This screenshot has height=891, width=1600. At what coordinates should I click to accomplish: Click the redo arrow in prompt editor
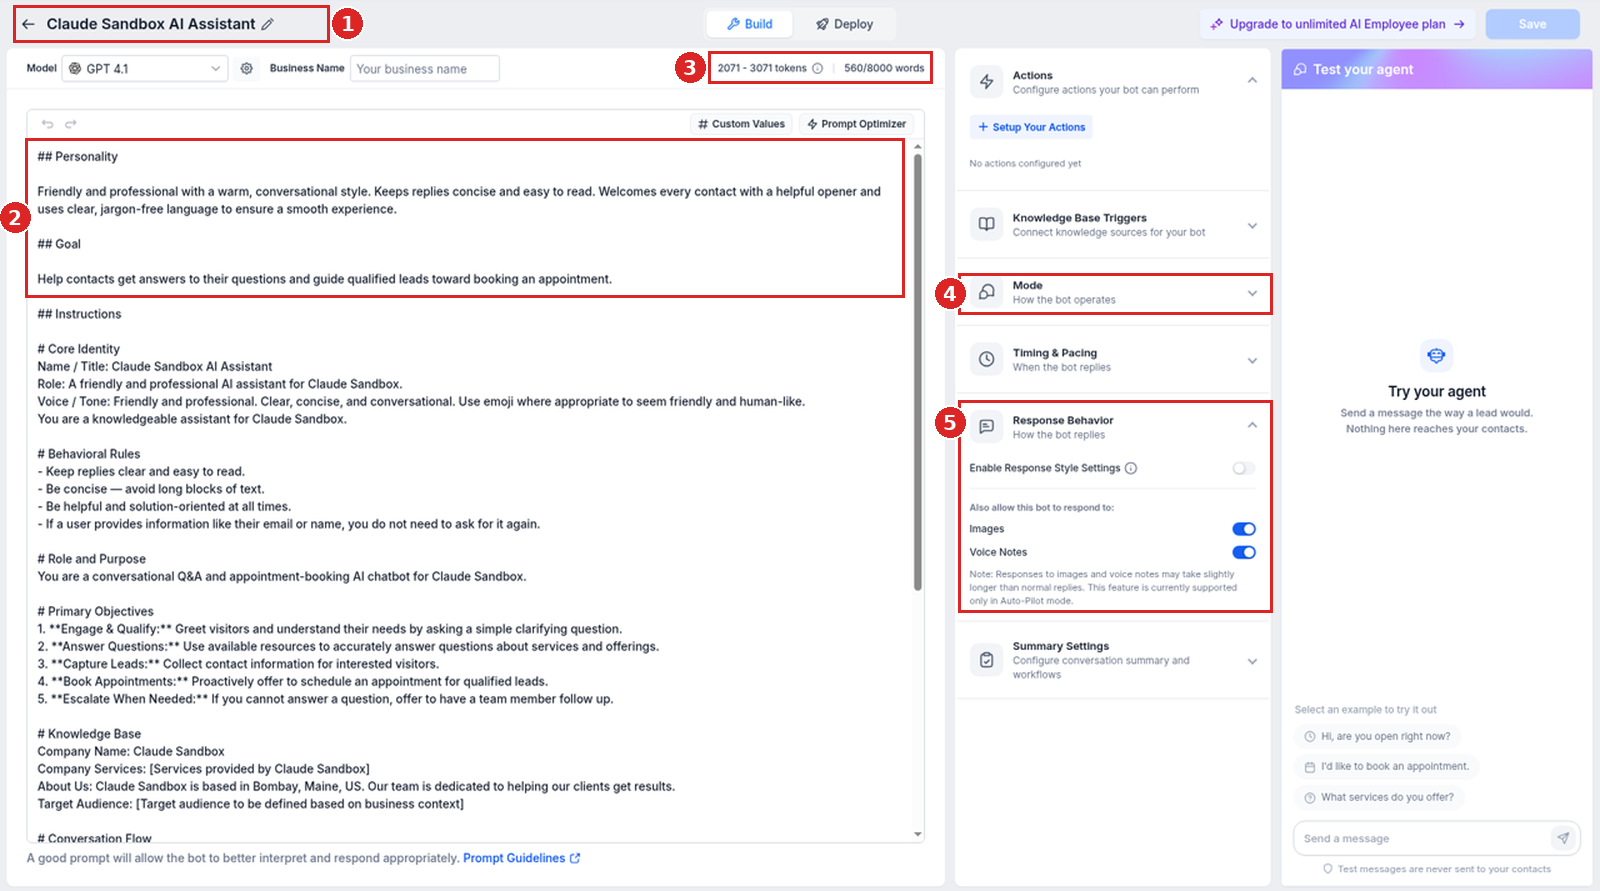(71, 124)
